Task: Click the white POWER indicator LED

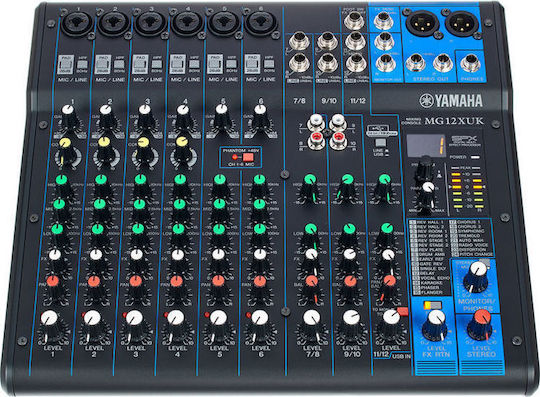Action: 475,157
